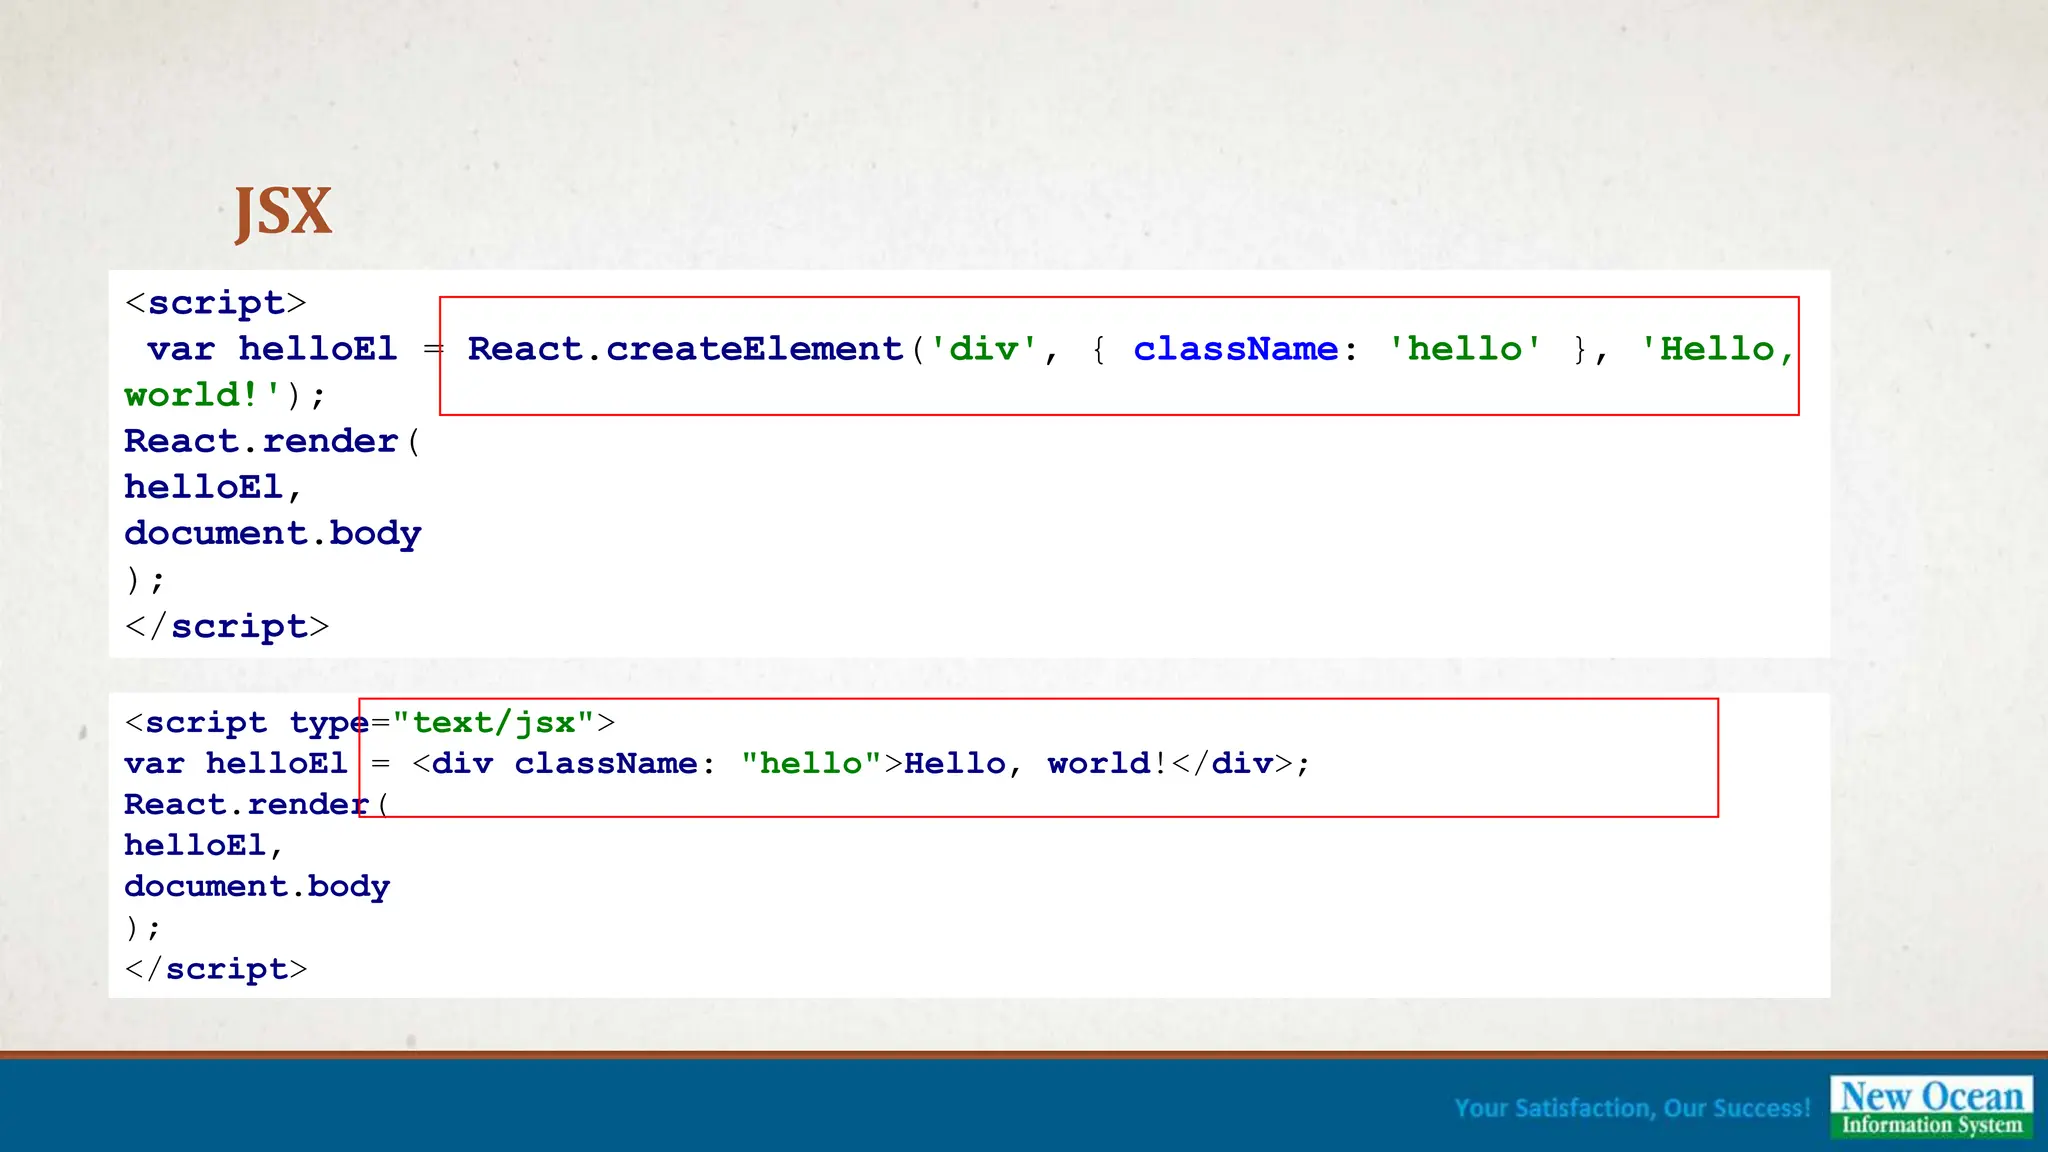Click the React.createElement code text
This screenshot has width=2048, height=1152.
[685, 349]
